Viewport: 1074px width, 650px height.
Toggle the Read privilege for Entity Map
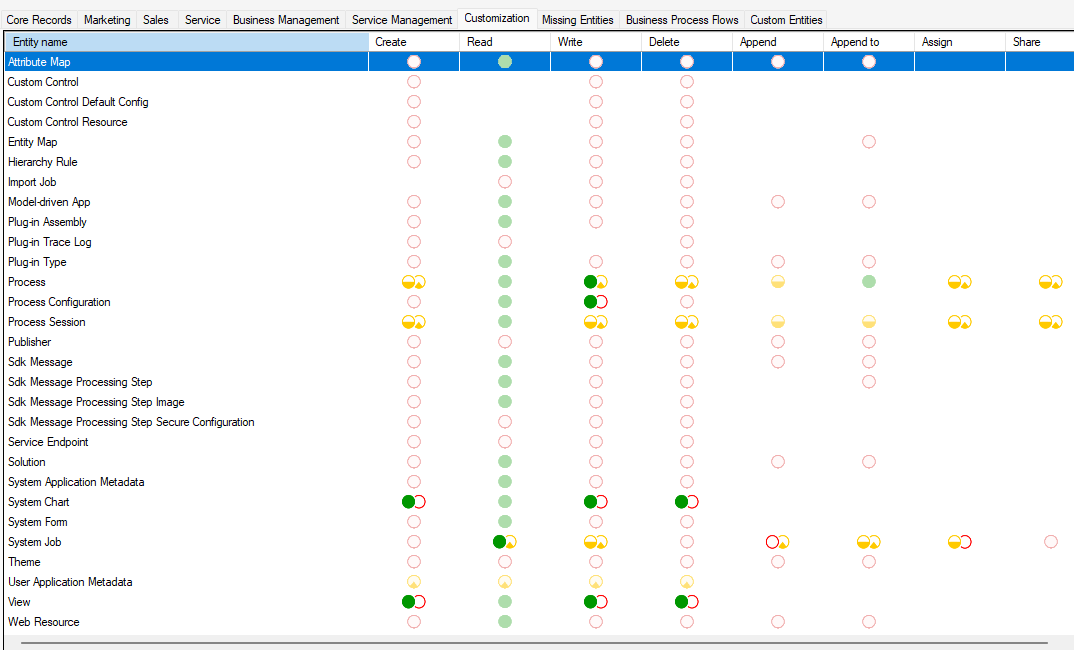[x=504, y=142]
